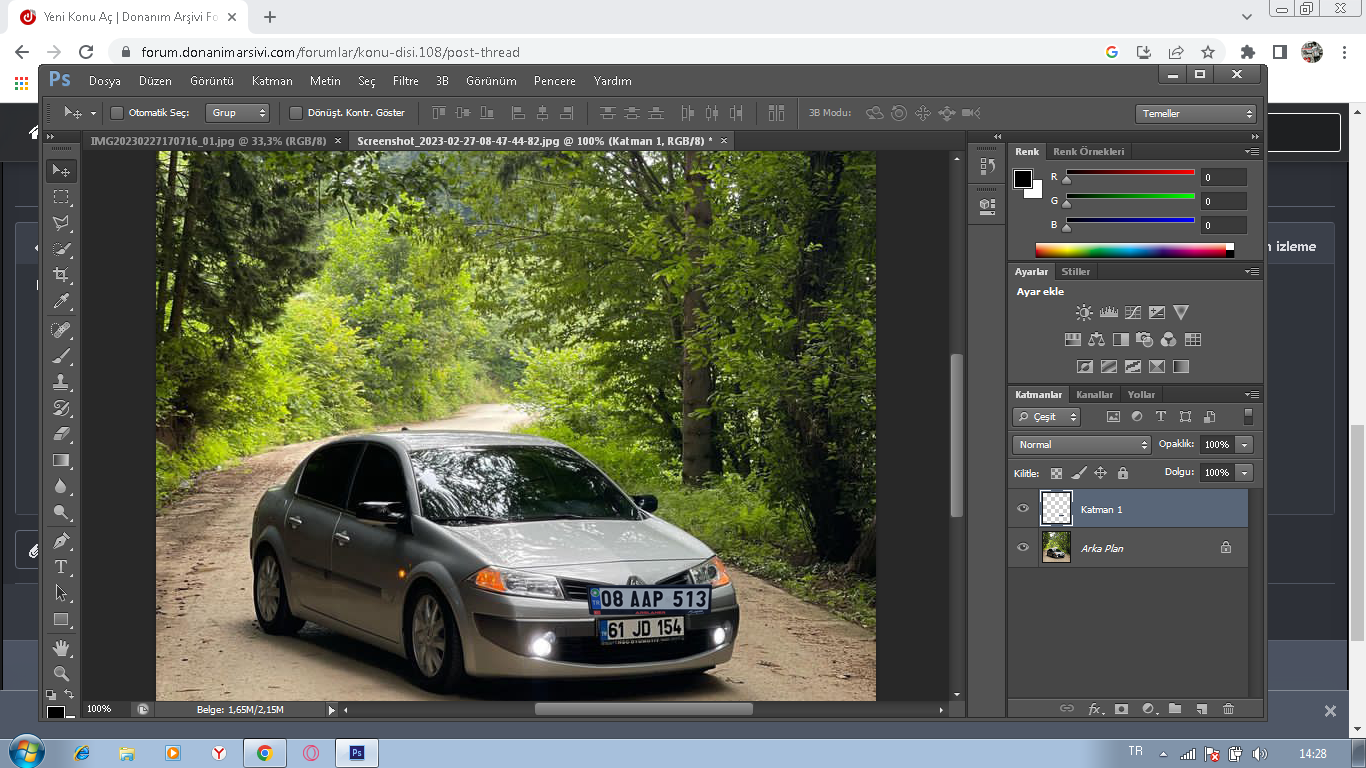
Task: Open the Opaklık slider dropdown arrow
Action: 1245,445
